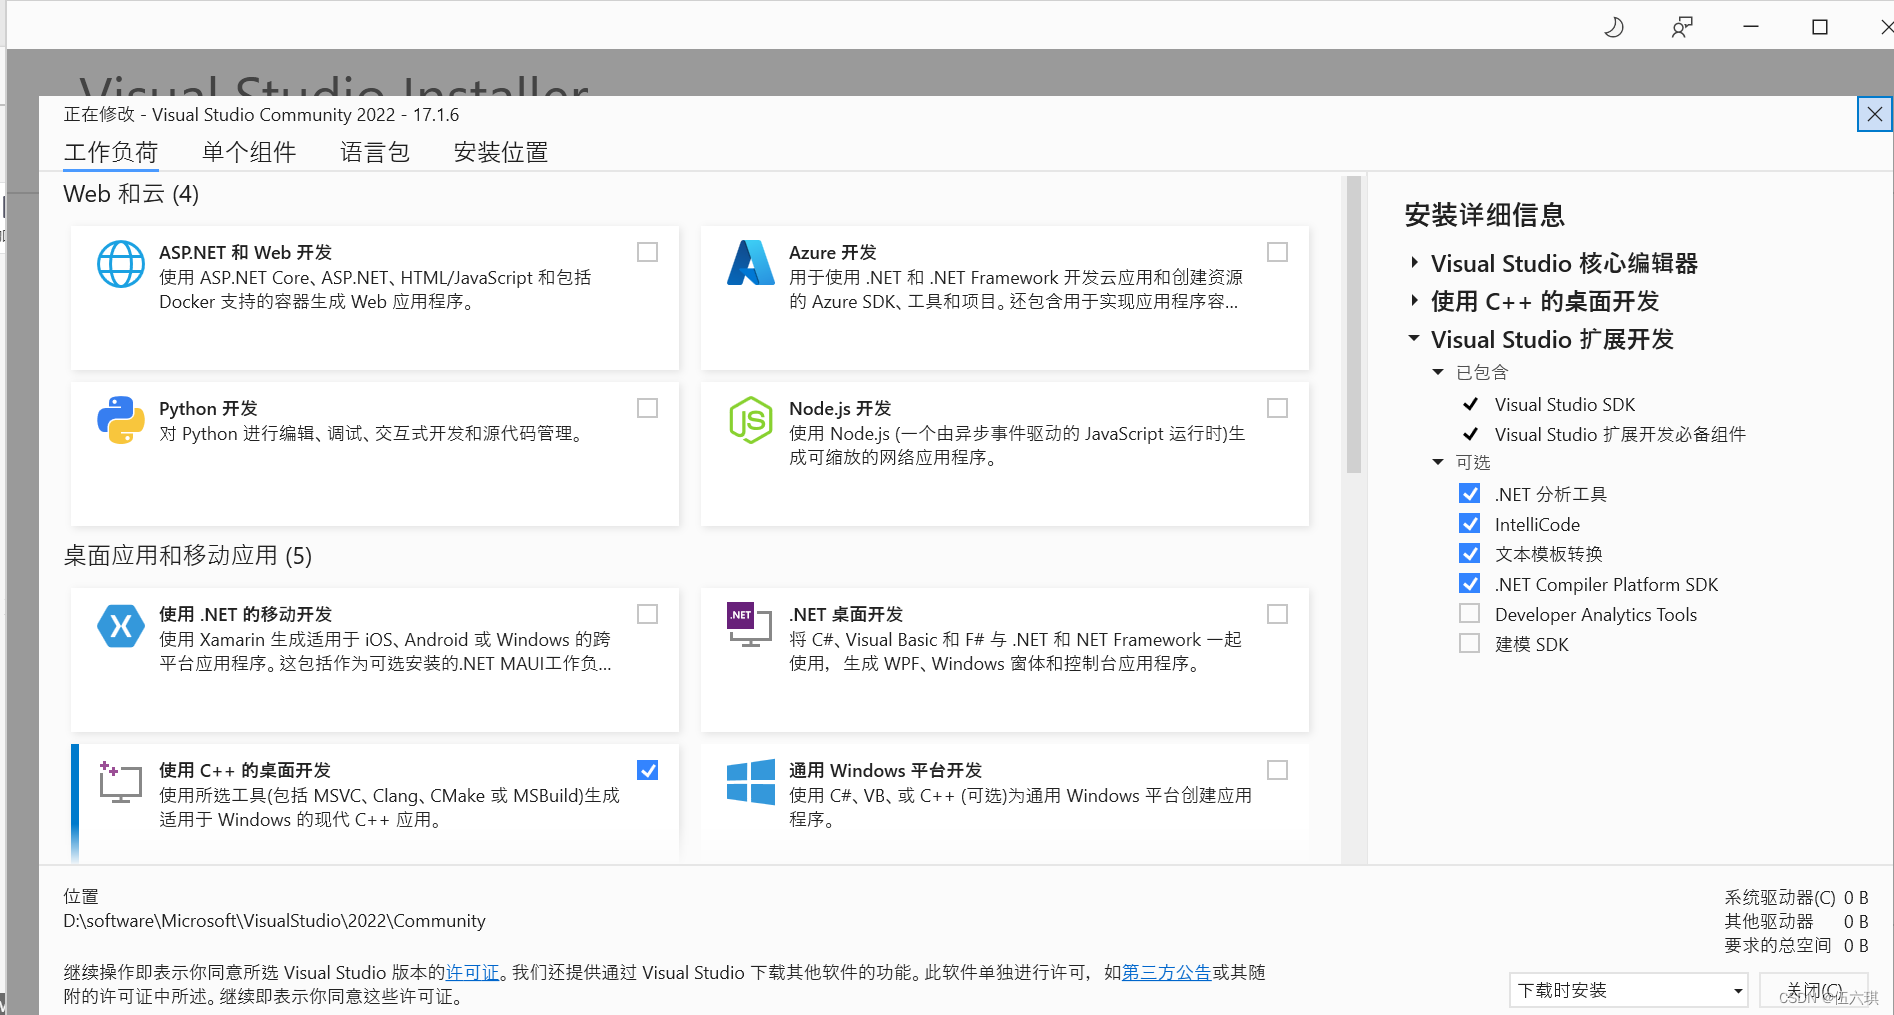Collapse the 已包含 list
This screenshot has height=1015, width=1894.
coord(1438,372)
